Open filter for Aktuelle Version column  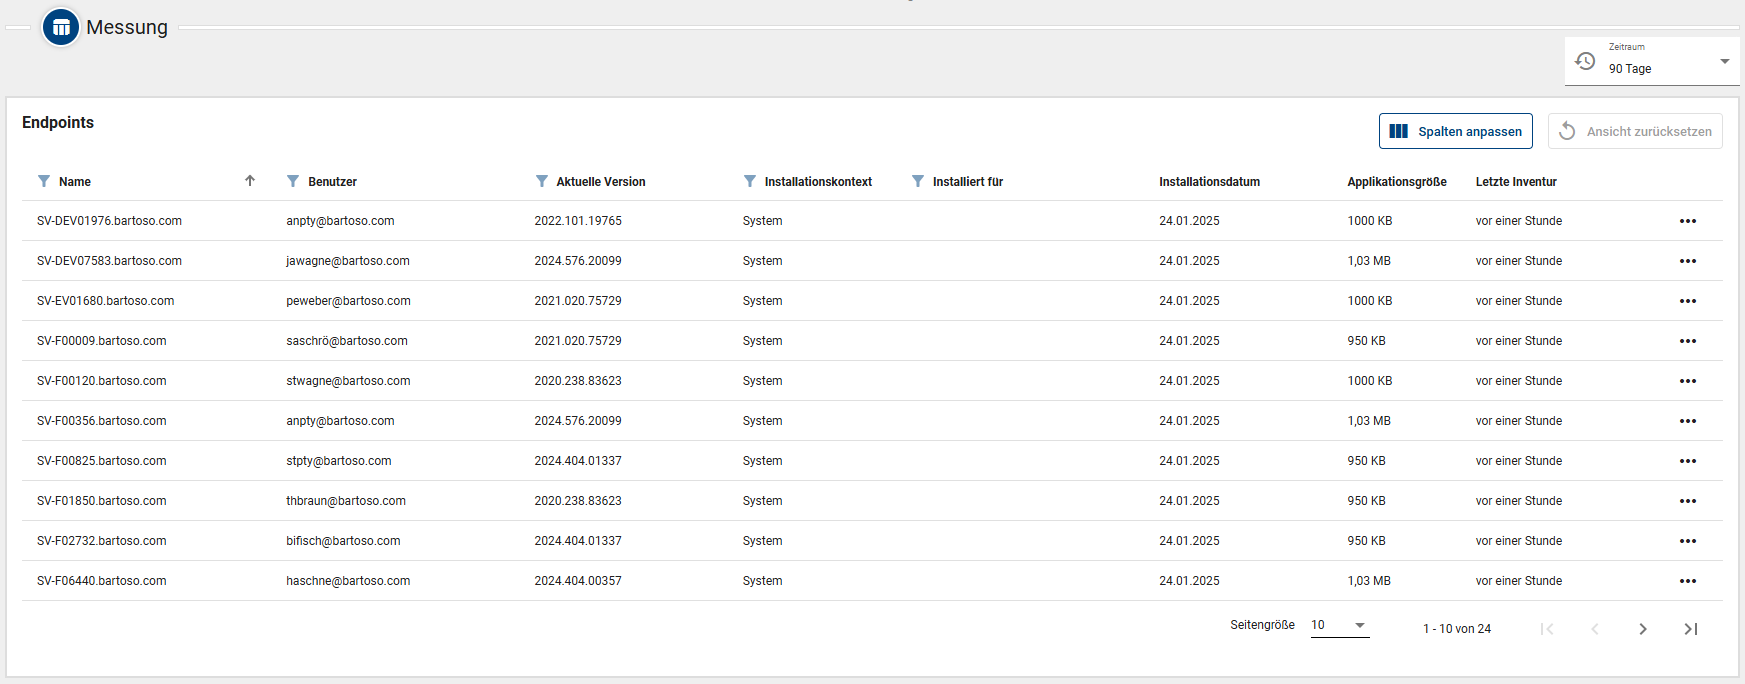pos(542,181)
